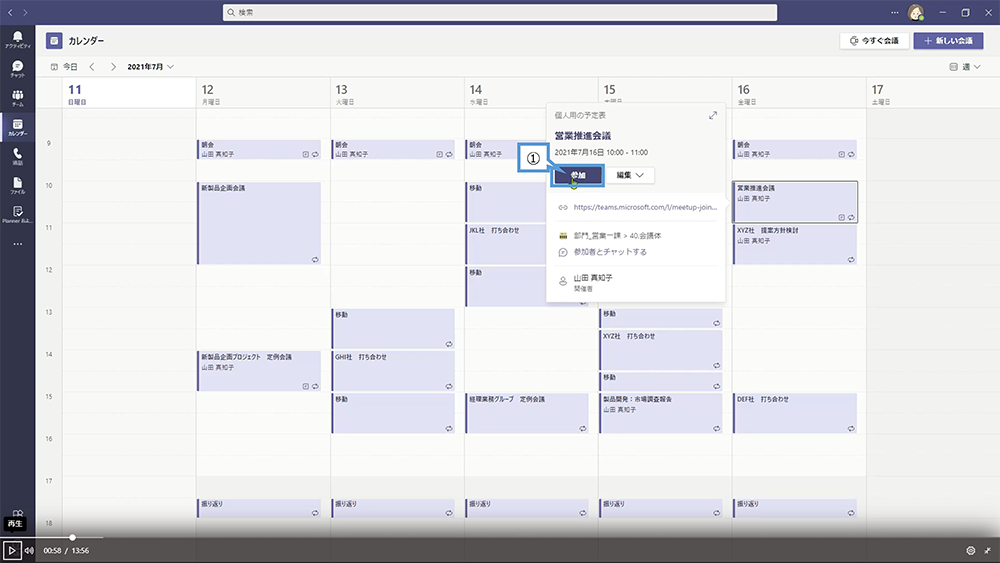1000x563 pixels.
Task: Open the 編集 dropdown in meeting popup
Action: tap(629, 175)
